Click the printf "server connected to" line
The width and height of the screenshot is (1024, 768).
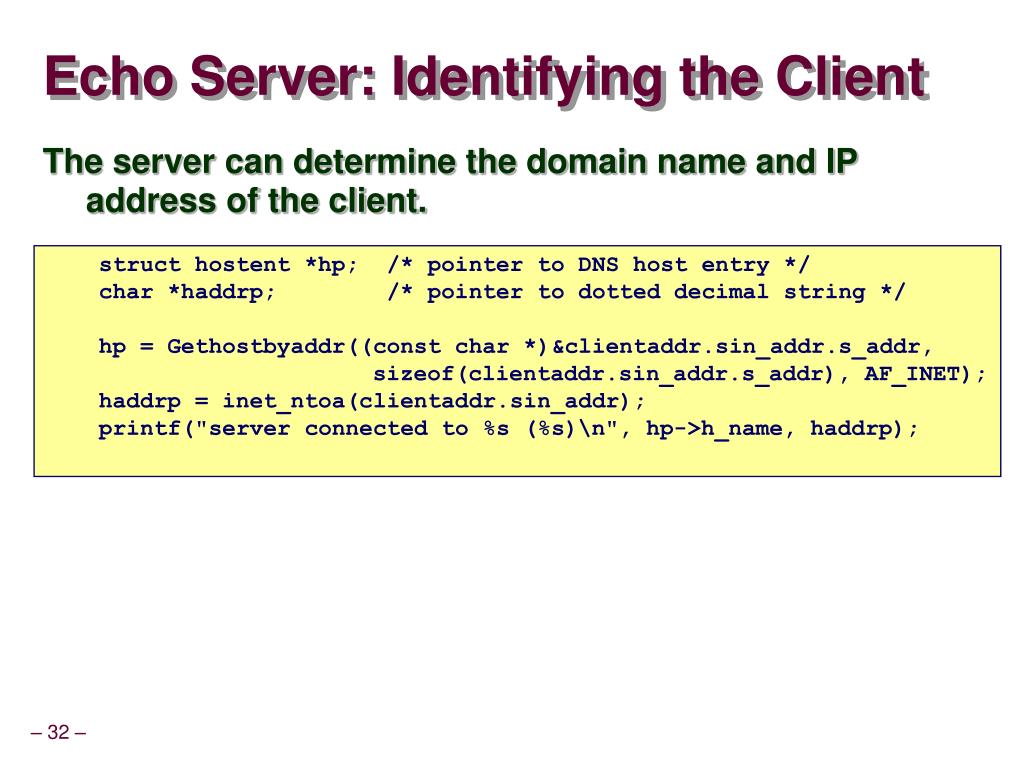tap(508, 428)
